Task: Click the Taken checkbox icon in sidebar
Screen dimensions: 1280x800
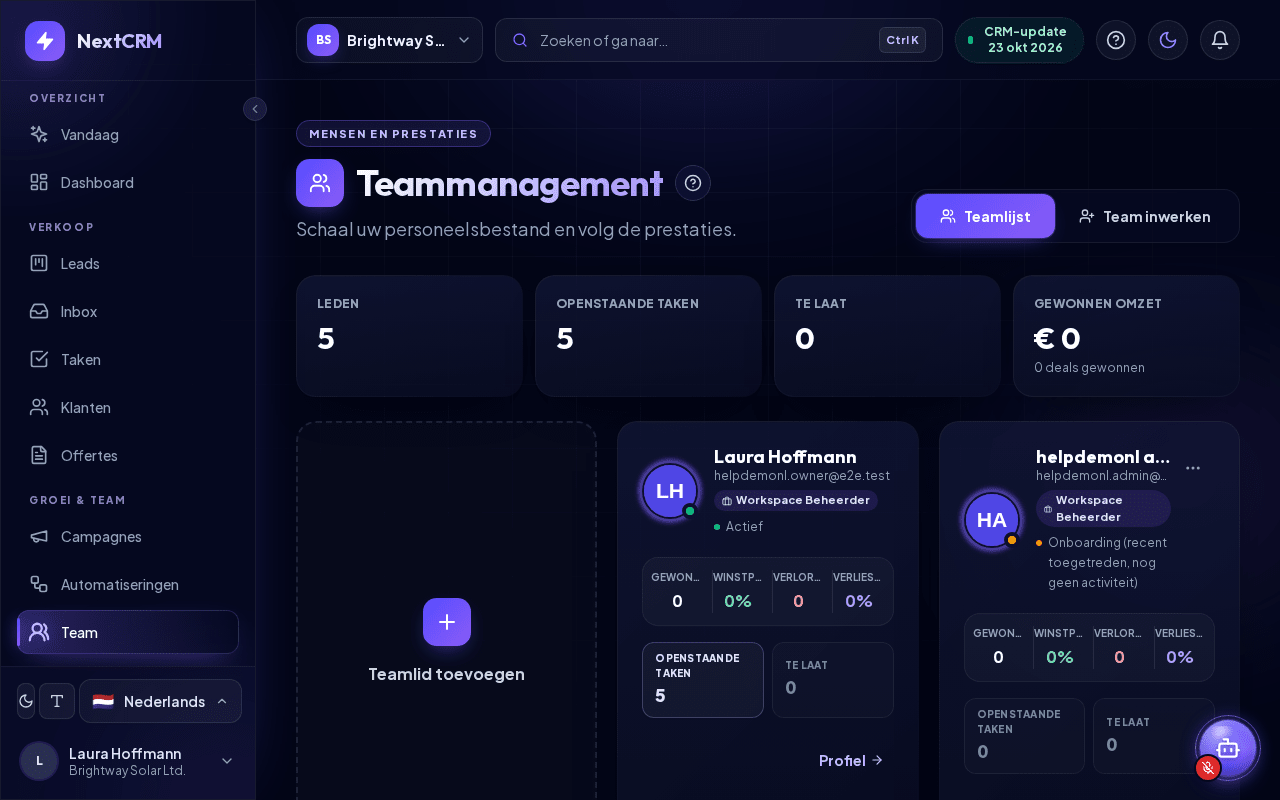Action: tap(39, 359)
